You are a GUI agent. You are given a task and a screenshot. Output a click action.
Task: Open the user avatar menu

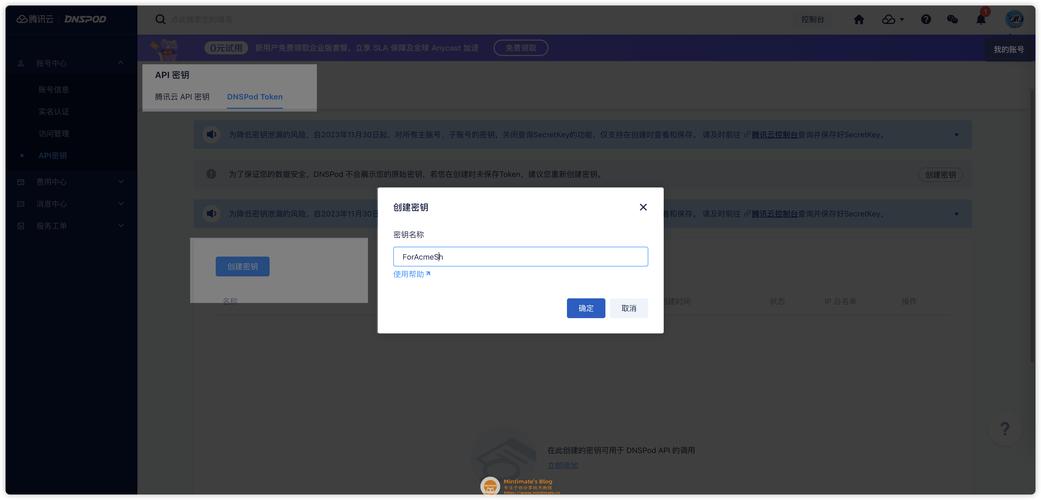(1014, 19)
